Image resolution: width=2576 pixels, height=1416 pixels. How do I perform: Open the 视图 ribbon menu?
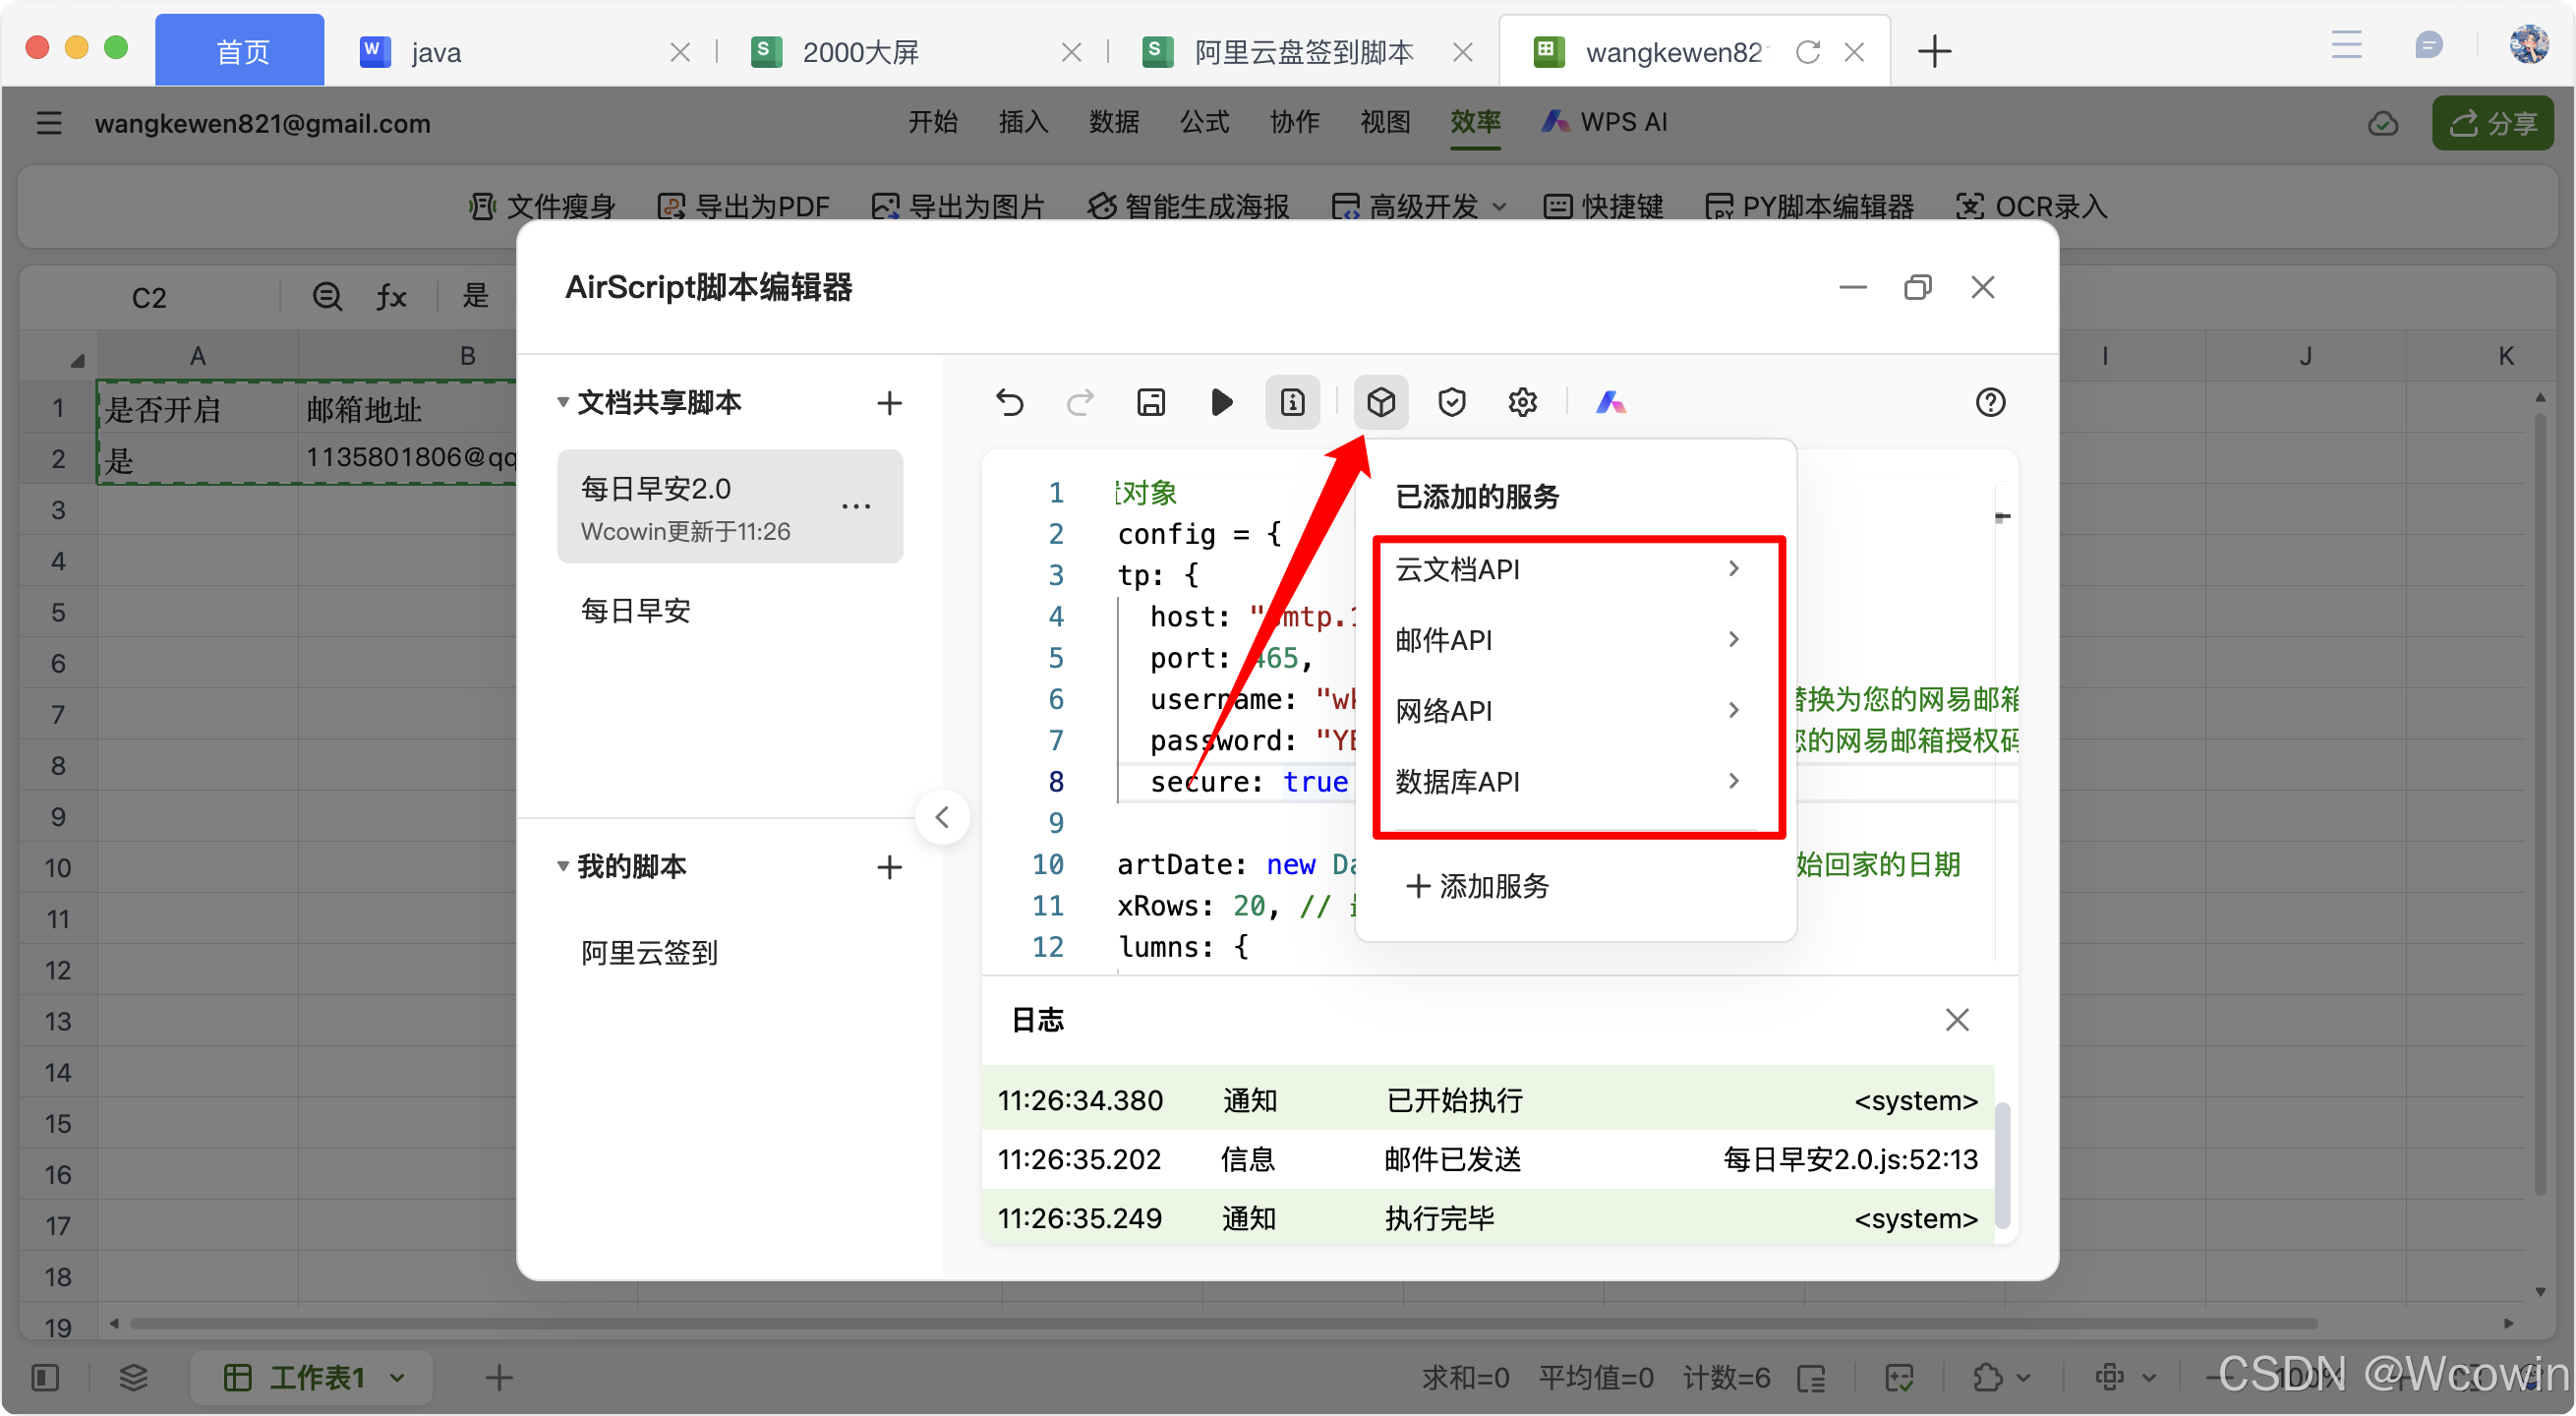pyautogui.click(x=1385, y=122)
